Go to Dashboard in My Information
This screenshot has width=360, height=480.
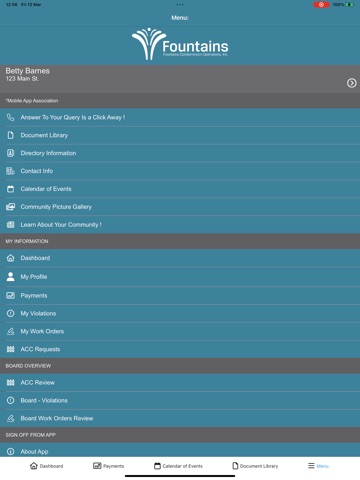click(180, 258)
